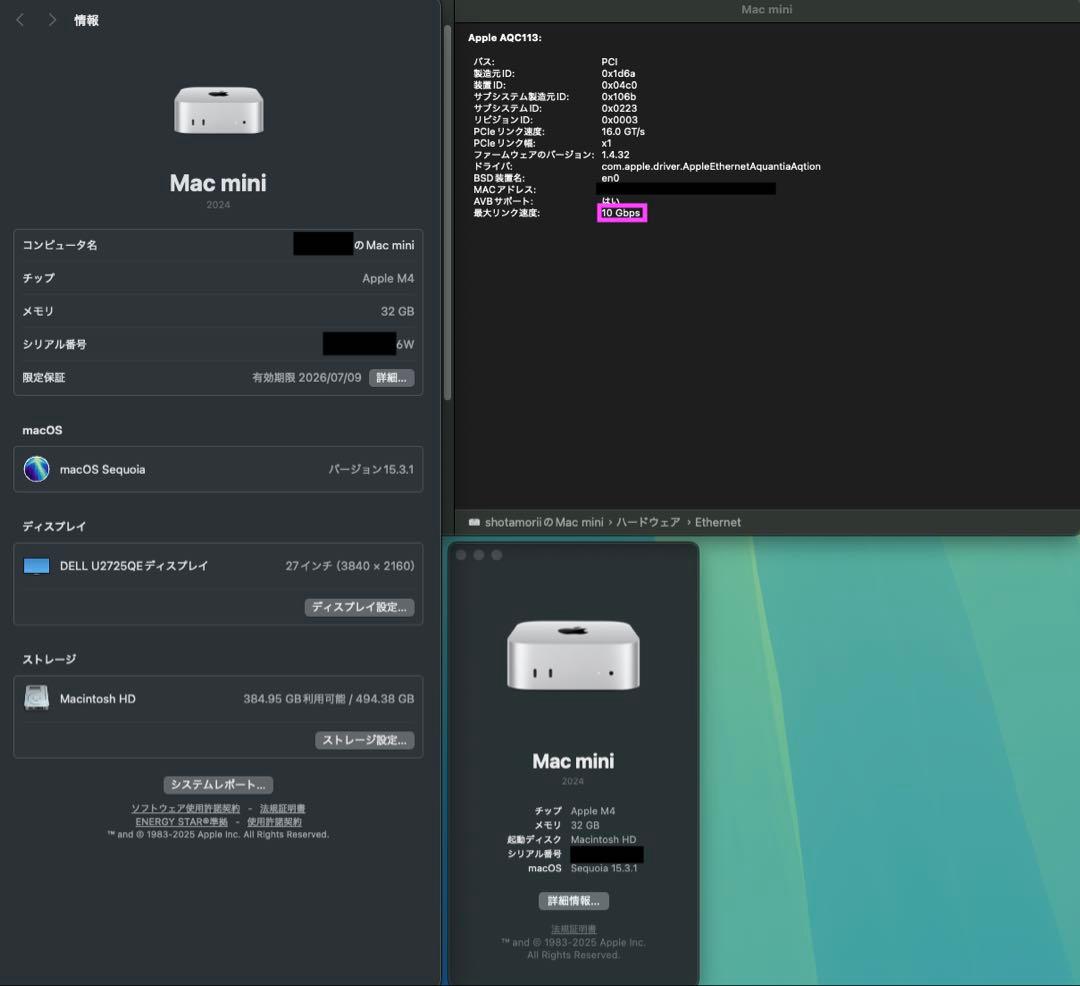
Task: Go forward with the right chevron in 情報 pane
Action: tap(52, 20)
